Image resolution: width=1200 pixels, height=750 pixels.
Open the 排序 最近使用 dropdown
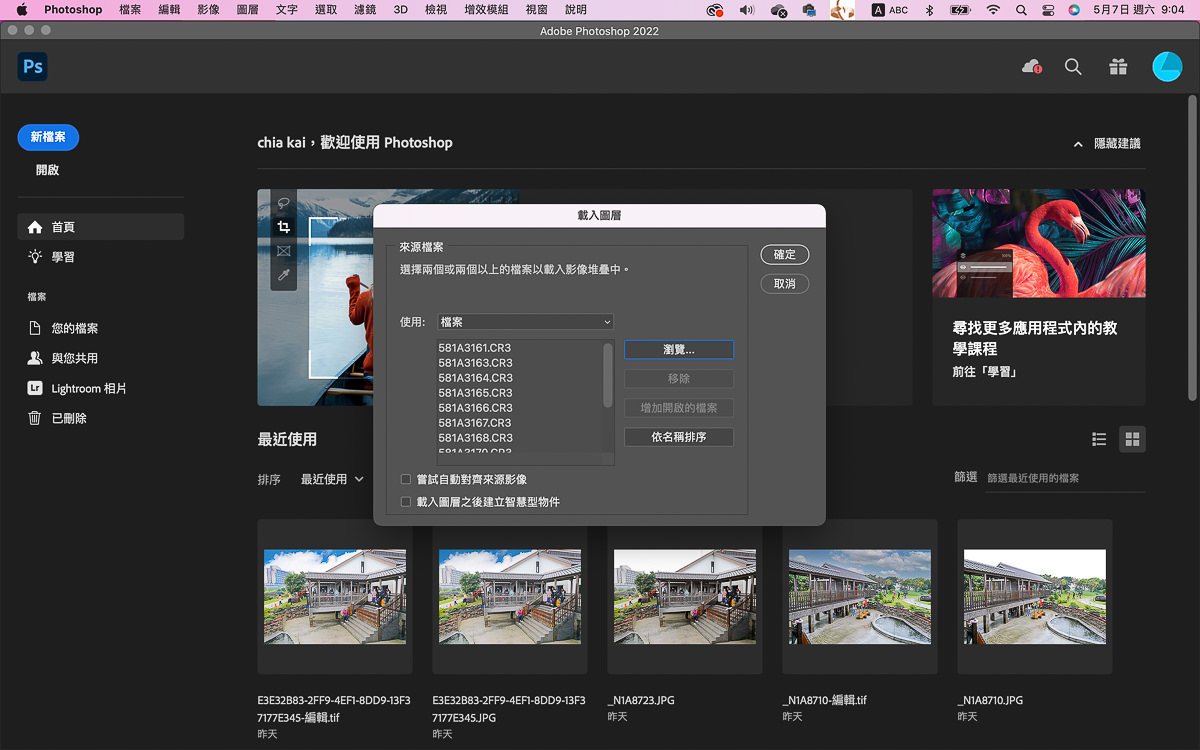point(332,480)
